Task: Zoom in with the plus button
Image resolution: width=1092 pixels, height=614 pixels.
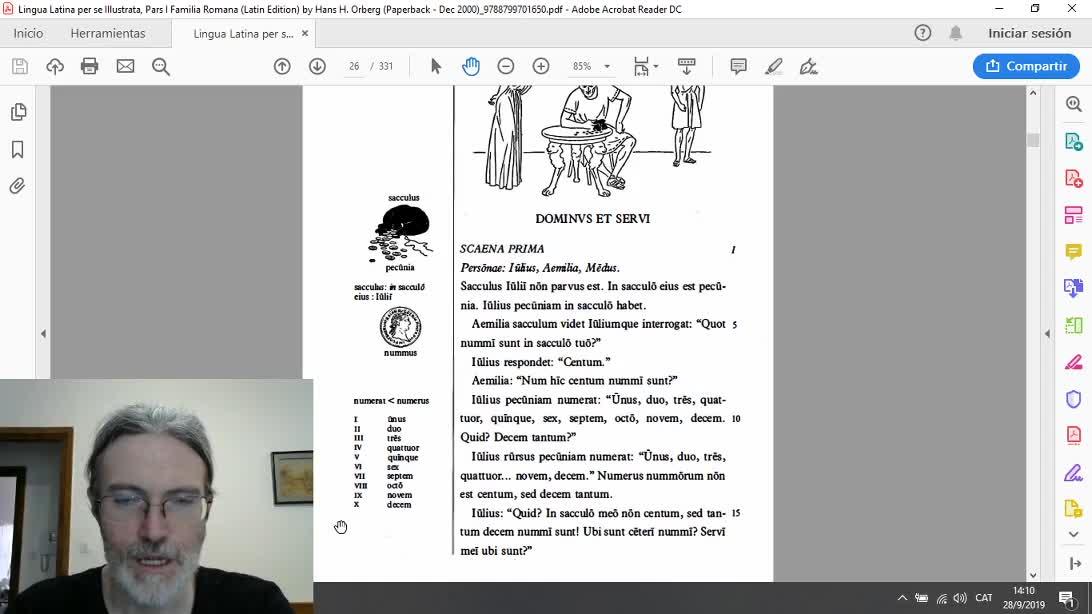Action: click(541, 66)
